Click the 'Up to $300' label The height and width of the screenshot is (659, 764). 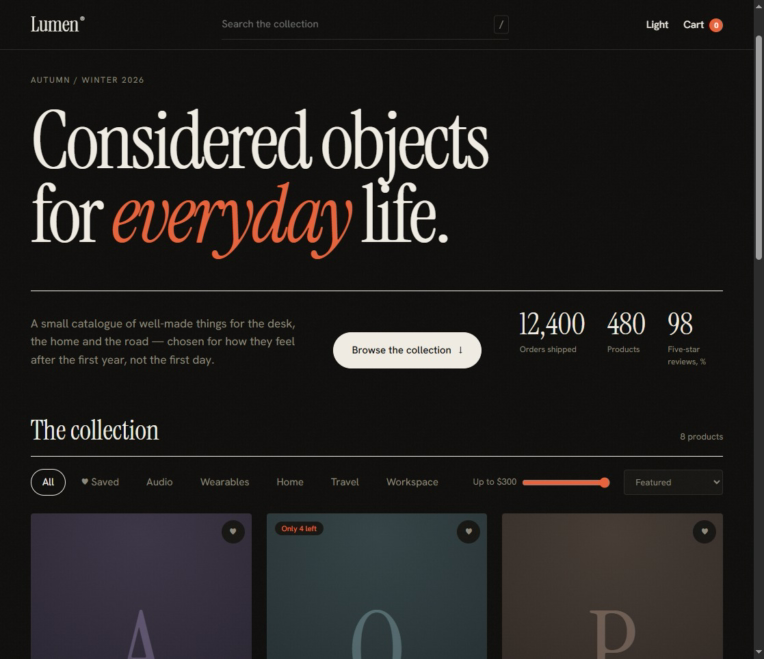click(494, 482)
